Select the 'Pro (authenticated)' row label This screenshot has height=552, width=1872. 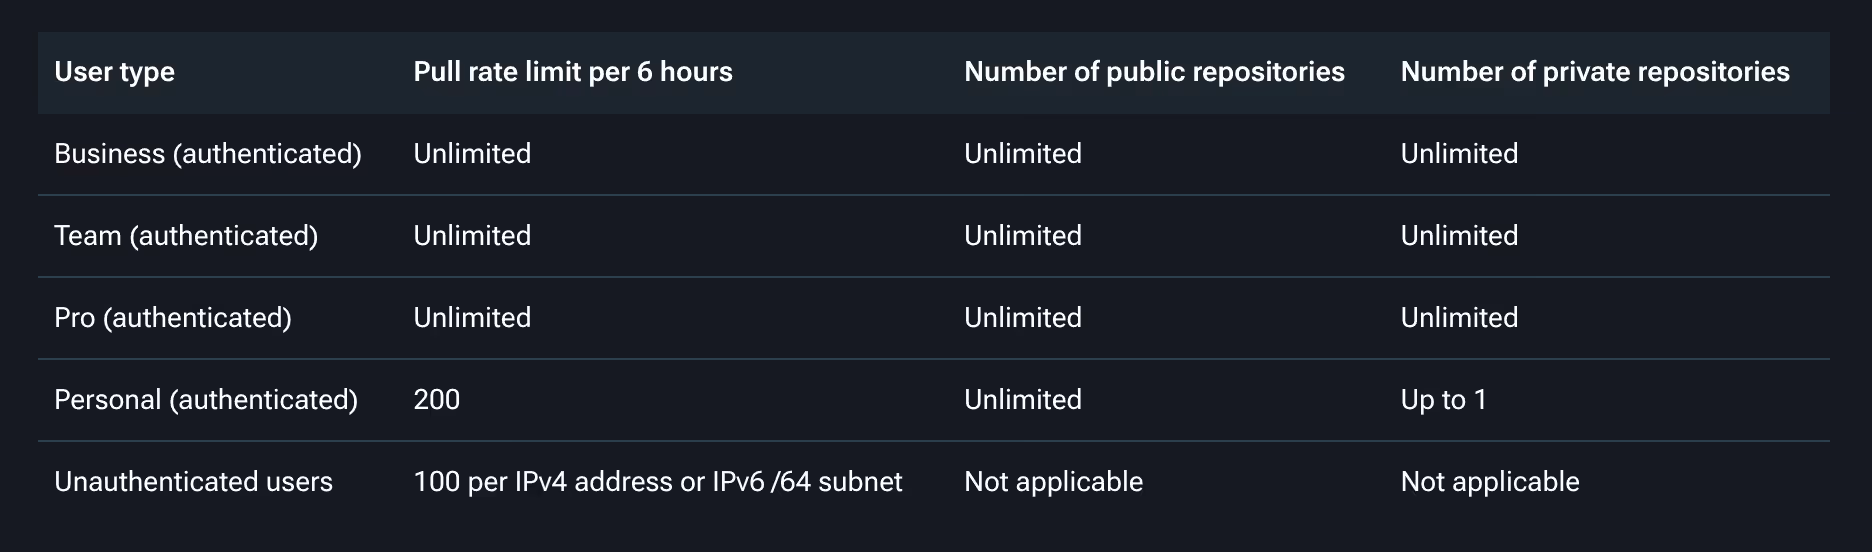(172, 318)
